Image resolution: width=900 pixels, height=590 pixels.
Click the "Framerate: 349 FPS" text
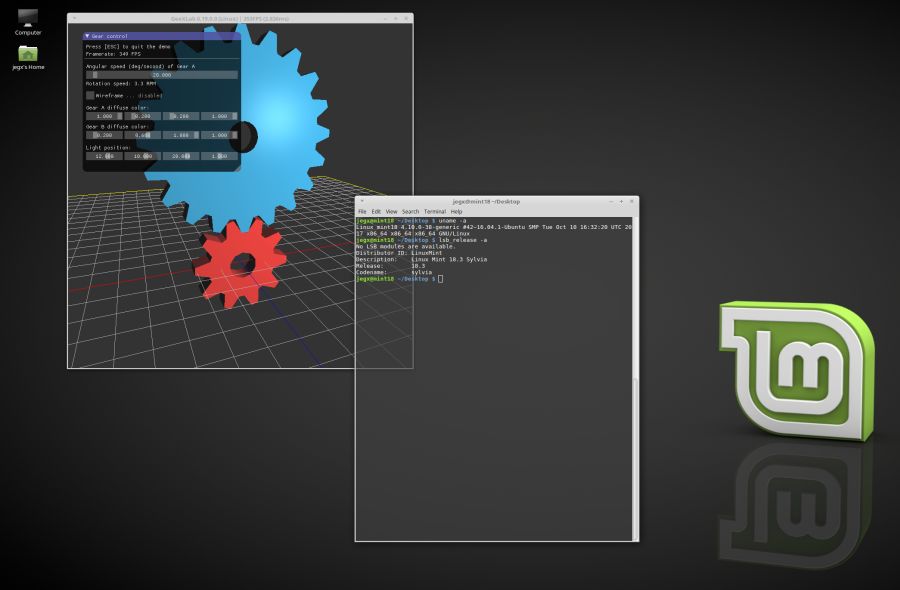[113, 54]
